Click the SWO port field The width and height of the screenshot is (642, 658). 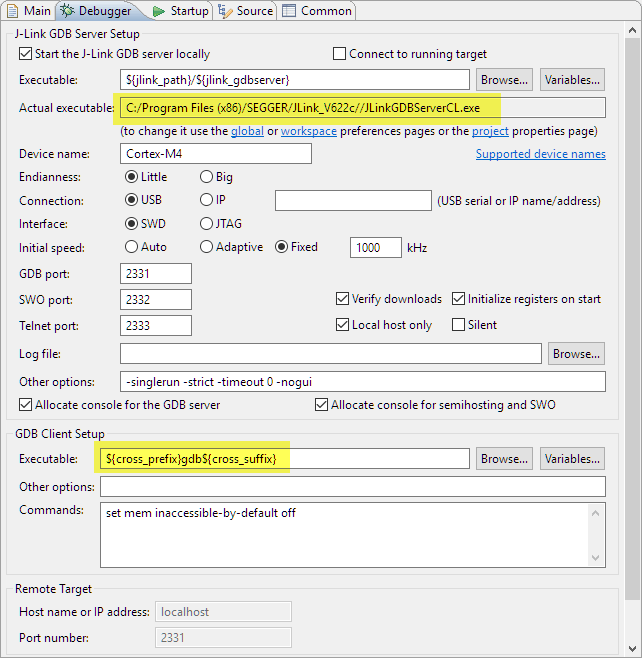(156, 300)
